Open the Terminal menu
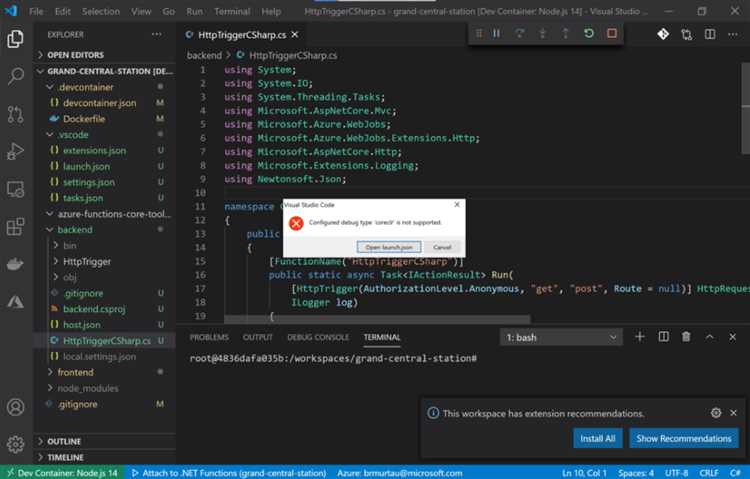 click(232, 11)
